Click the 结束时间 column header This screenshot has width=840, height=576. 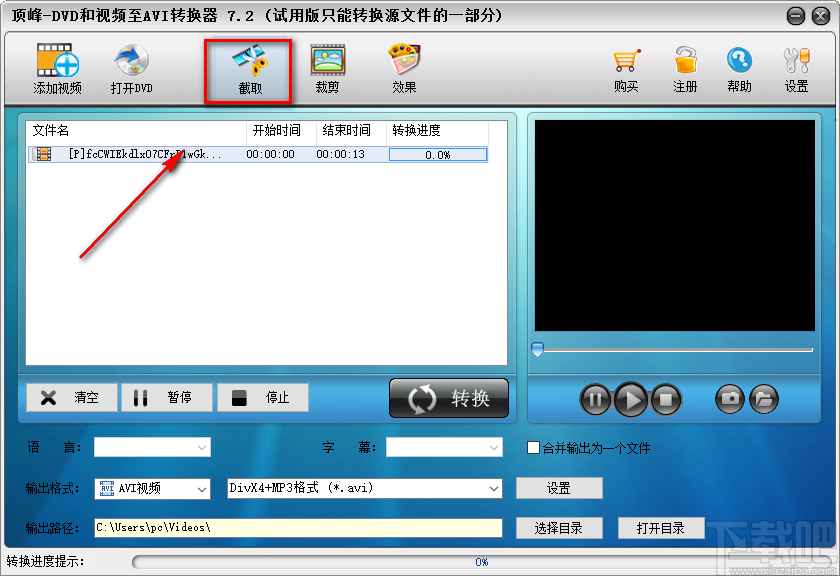point(346,130)
